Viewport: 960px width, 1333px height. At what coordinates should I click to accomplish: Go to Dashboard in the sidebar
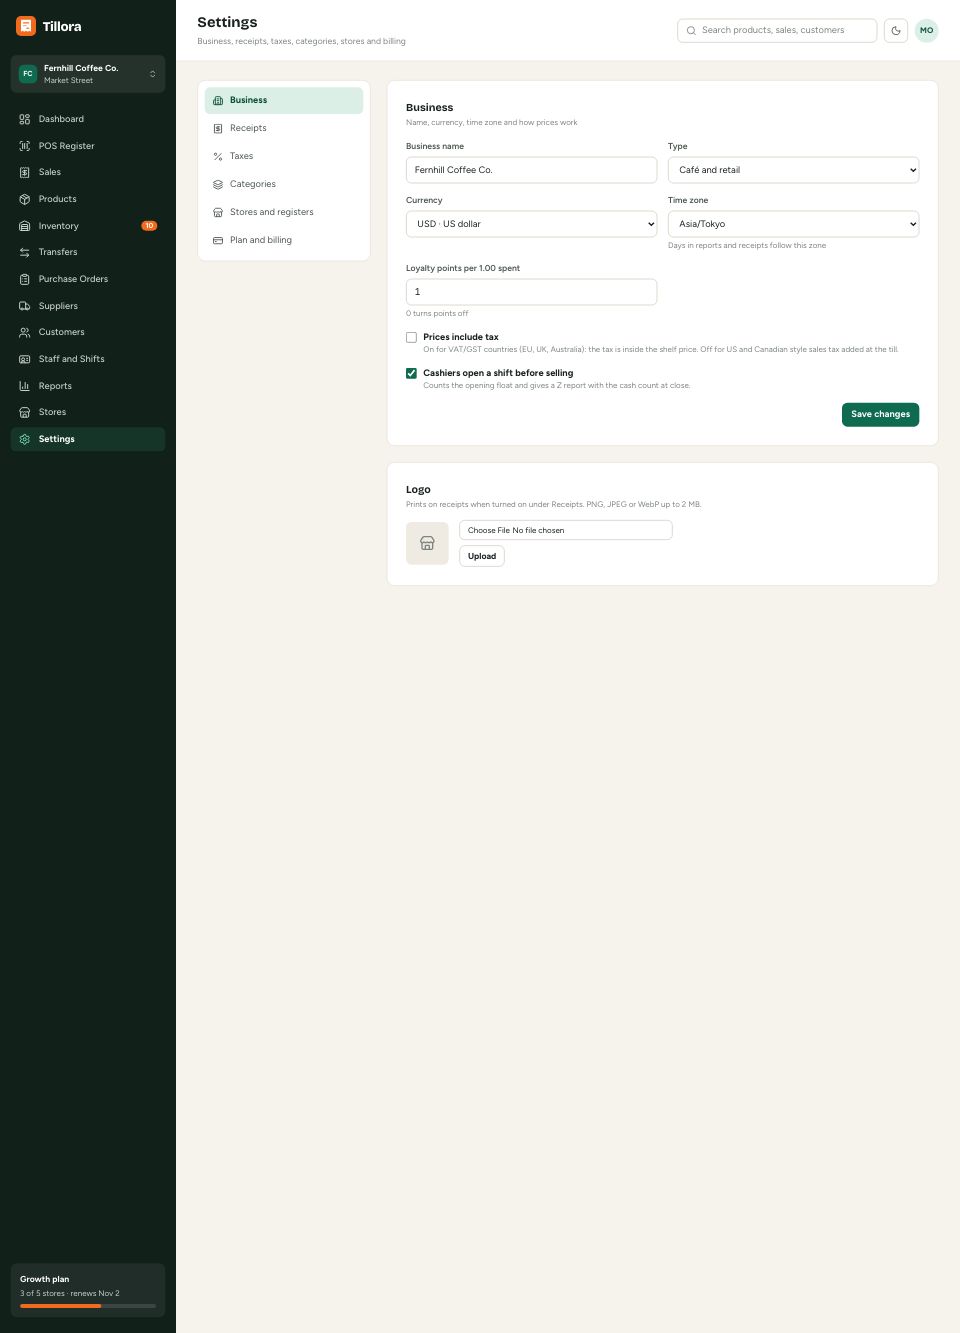click(x=88, y=119)
